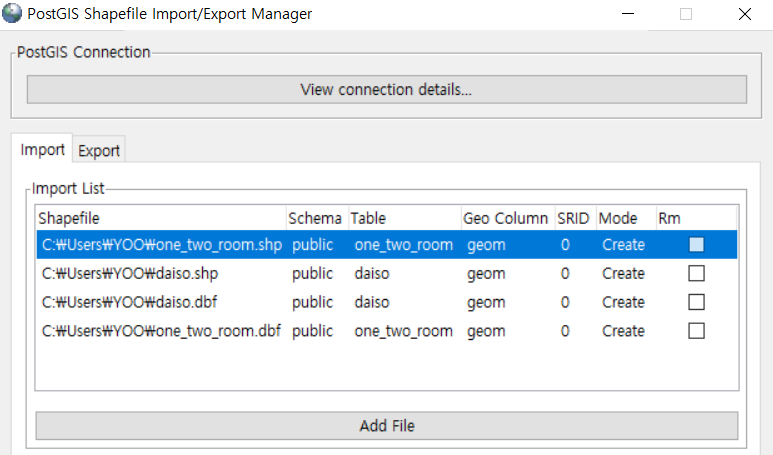Switch to the Export tab
This screenshot has height=455, width=773.
point(99,150)
